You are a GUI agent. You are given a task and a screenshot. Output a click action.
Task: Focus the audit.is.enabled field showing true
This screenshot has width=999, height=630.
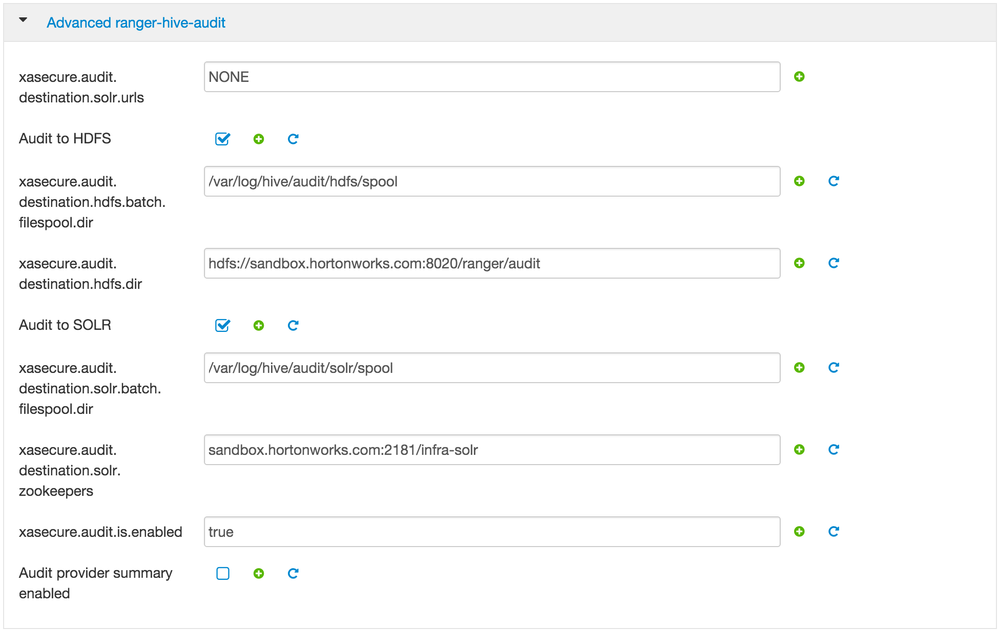(491, 531)
